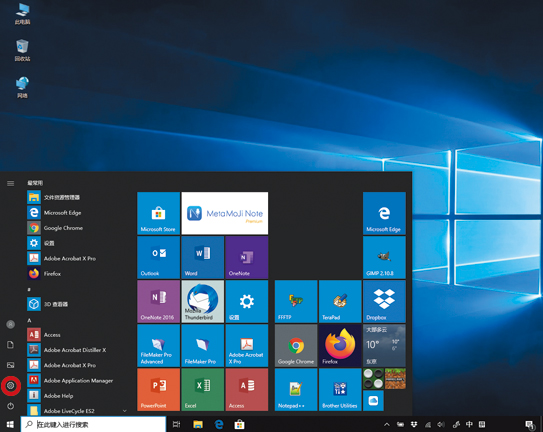Image resolution: width=543 pixels, height=432 pixels.
Task: Open Adobe Help entry
Action: 77,396
